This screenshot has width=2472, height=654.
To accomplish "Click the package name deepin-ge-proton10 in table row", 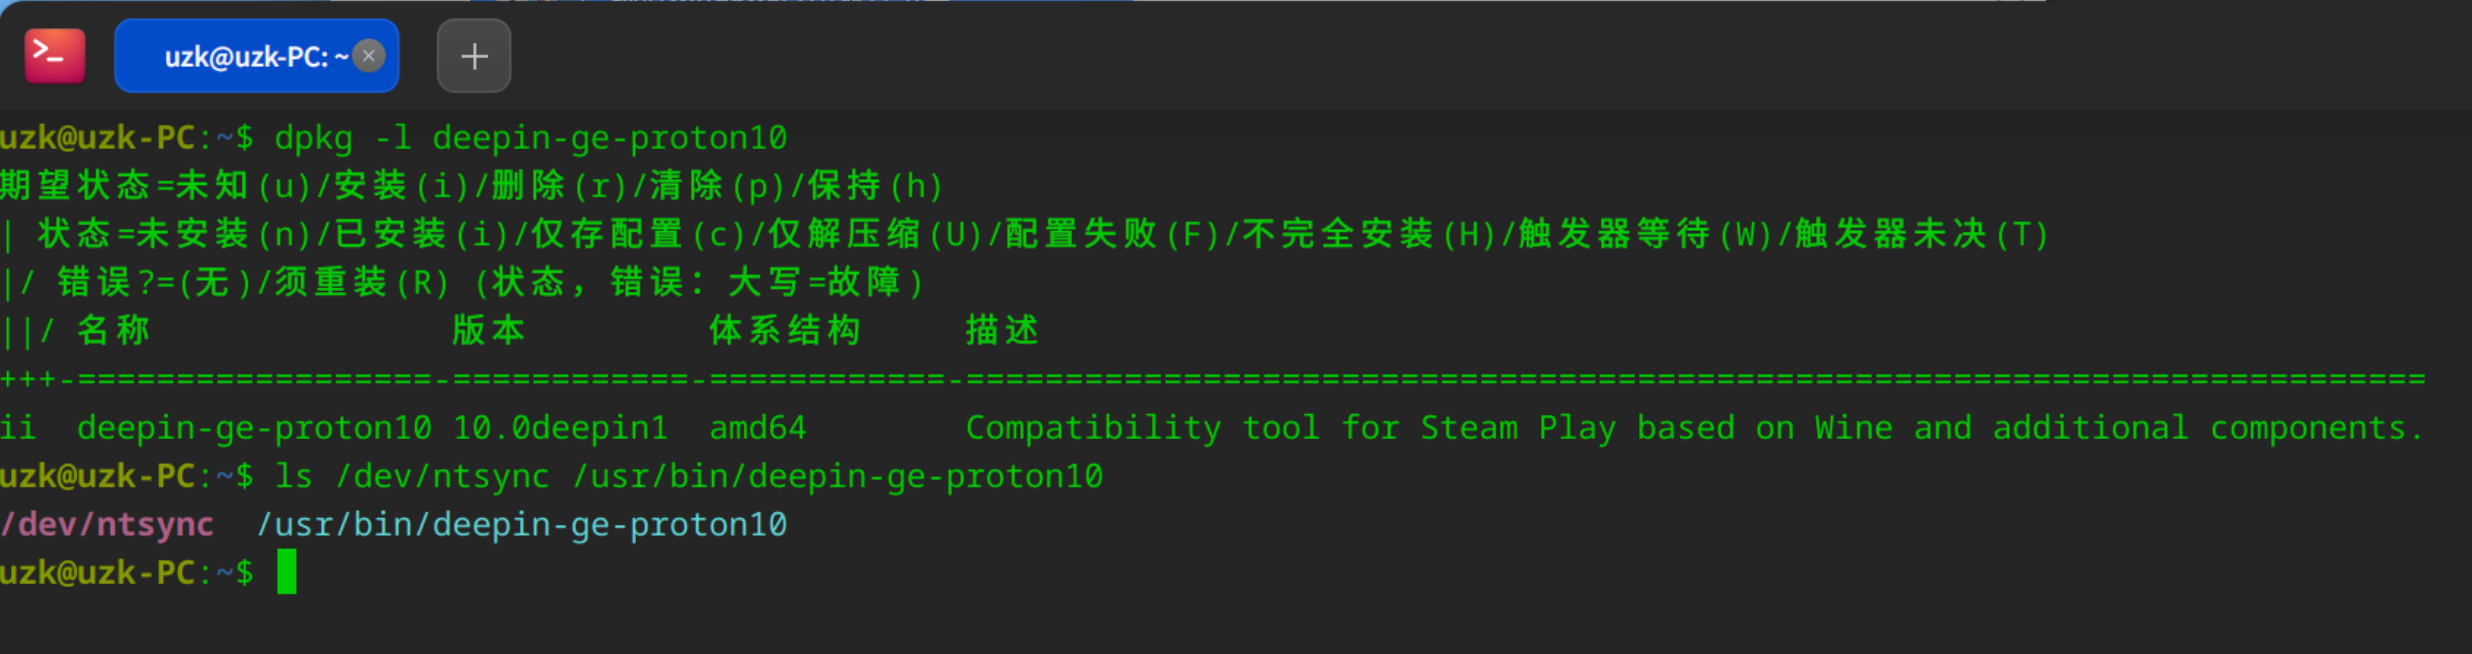I will tap(254, 428).
